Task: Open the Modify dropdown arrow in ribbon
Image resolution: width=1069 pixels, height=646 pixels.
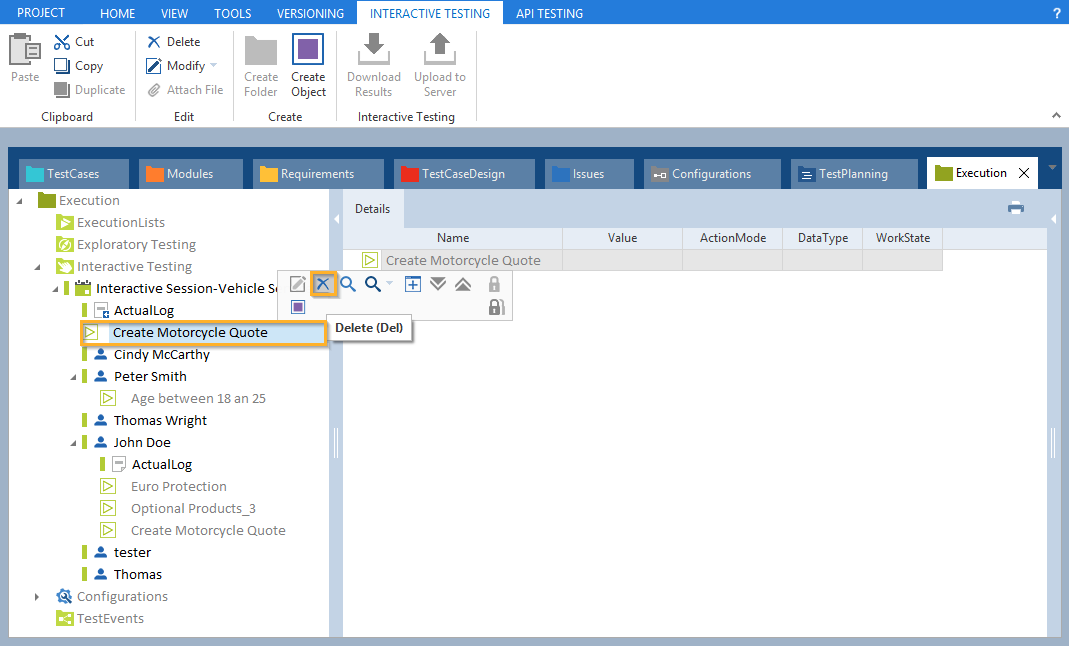Action: pyautogui.click(x=214, y=66)
